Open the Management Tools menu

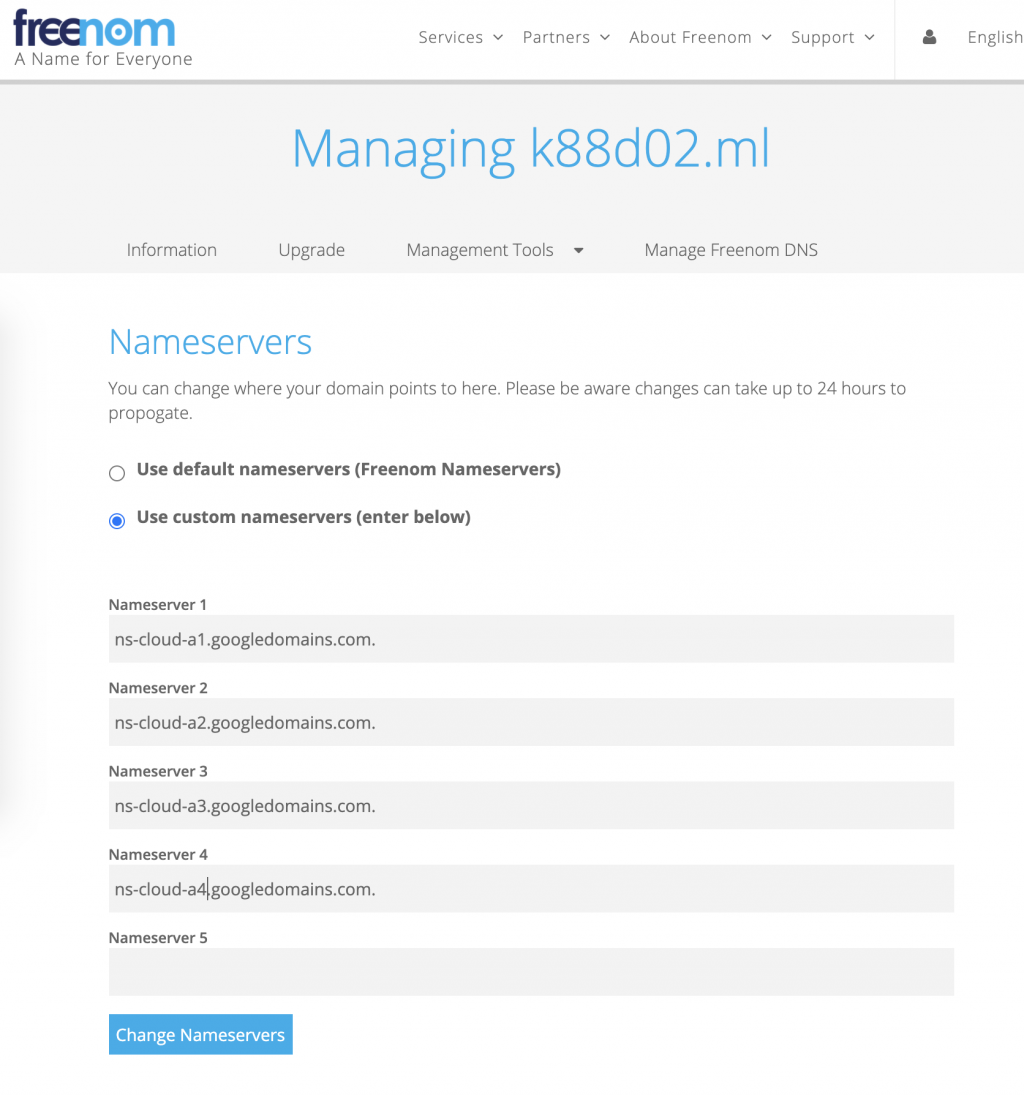pyautogui.click(x=480, y=250)
